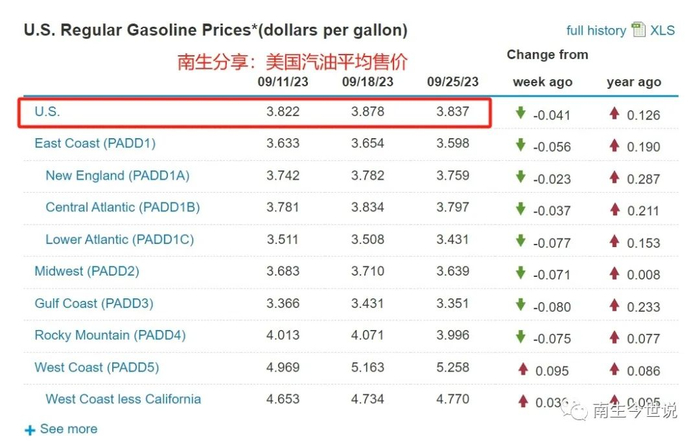
Task: Click red up arrow beside 0.287
Action: (x=614, y=178)
